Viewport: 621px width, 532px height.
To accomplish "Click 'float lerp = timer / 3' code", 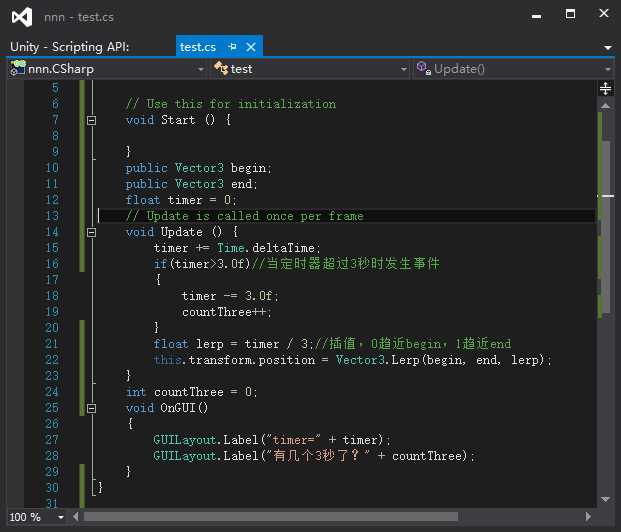I will coord(231,344).
